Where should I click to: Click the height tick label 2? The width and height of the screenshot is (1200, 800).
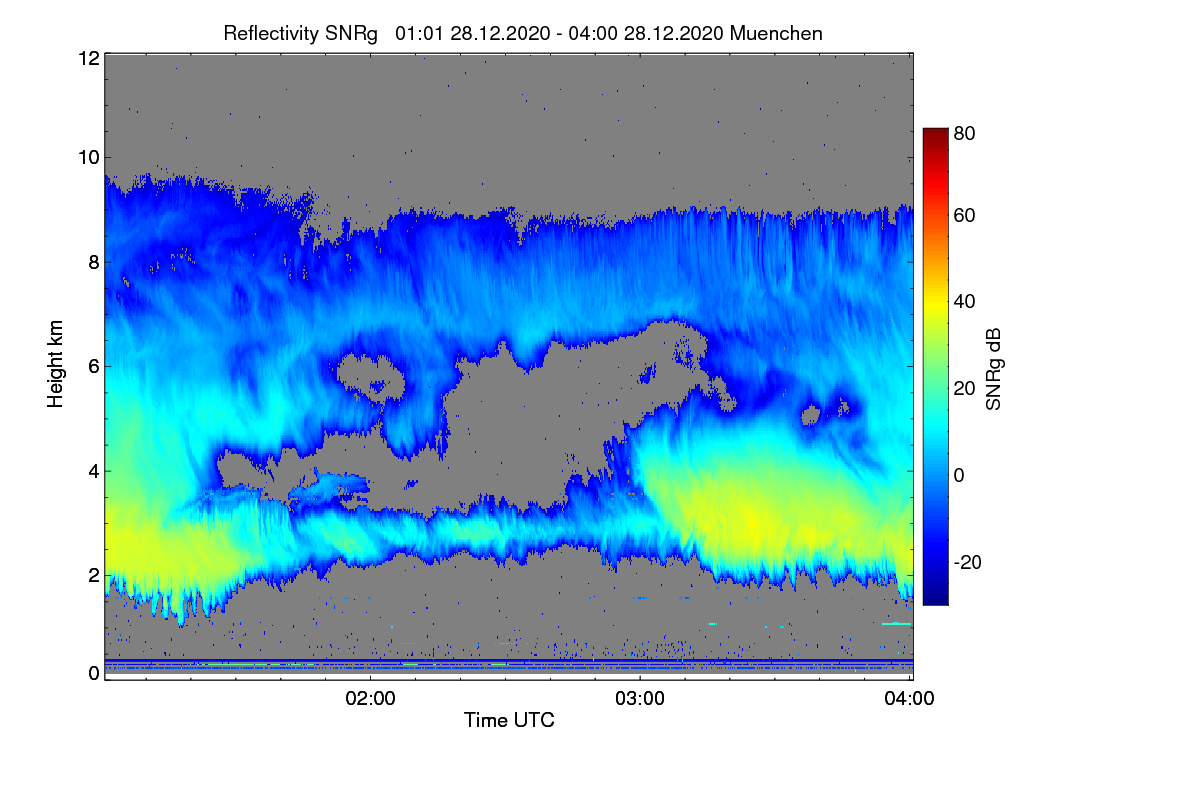93,575
